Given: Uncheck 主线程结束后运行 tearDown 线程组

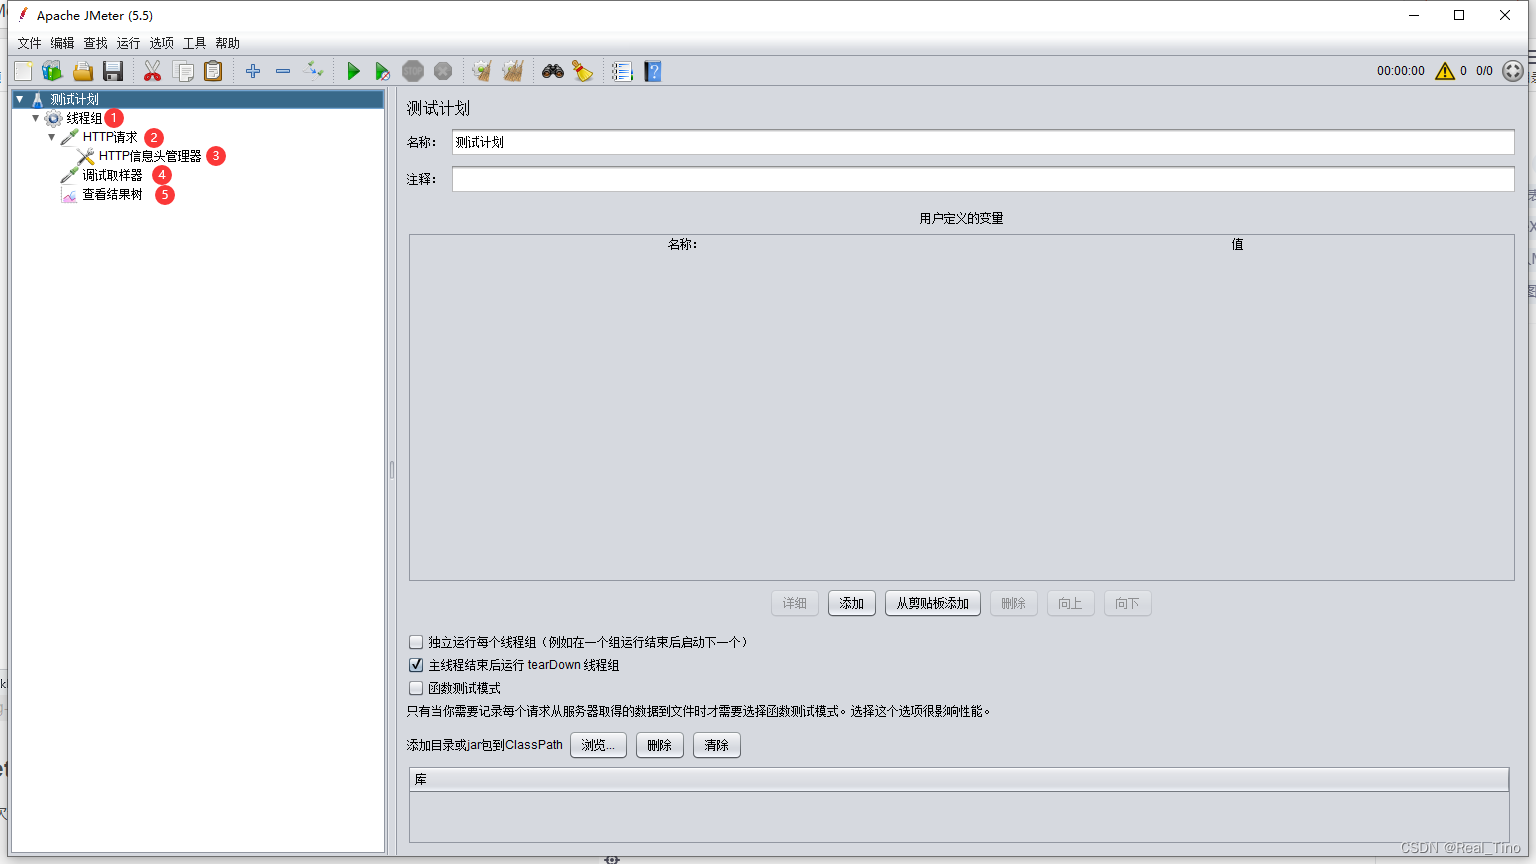Looking at the screenshot, I should [416, 664].
